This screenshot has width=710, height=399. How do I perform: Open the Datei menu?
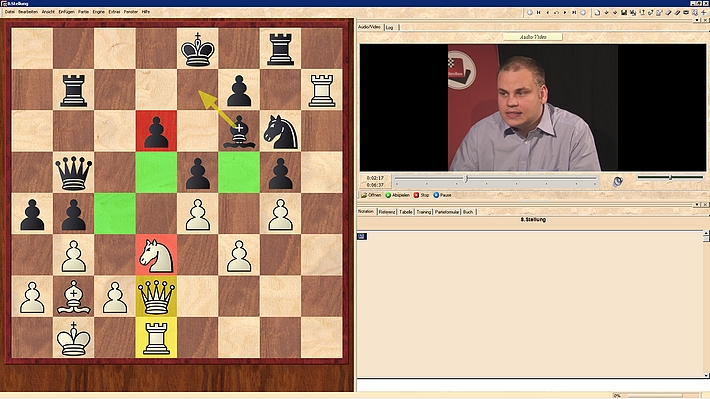coord(10,12)
